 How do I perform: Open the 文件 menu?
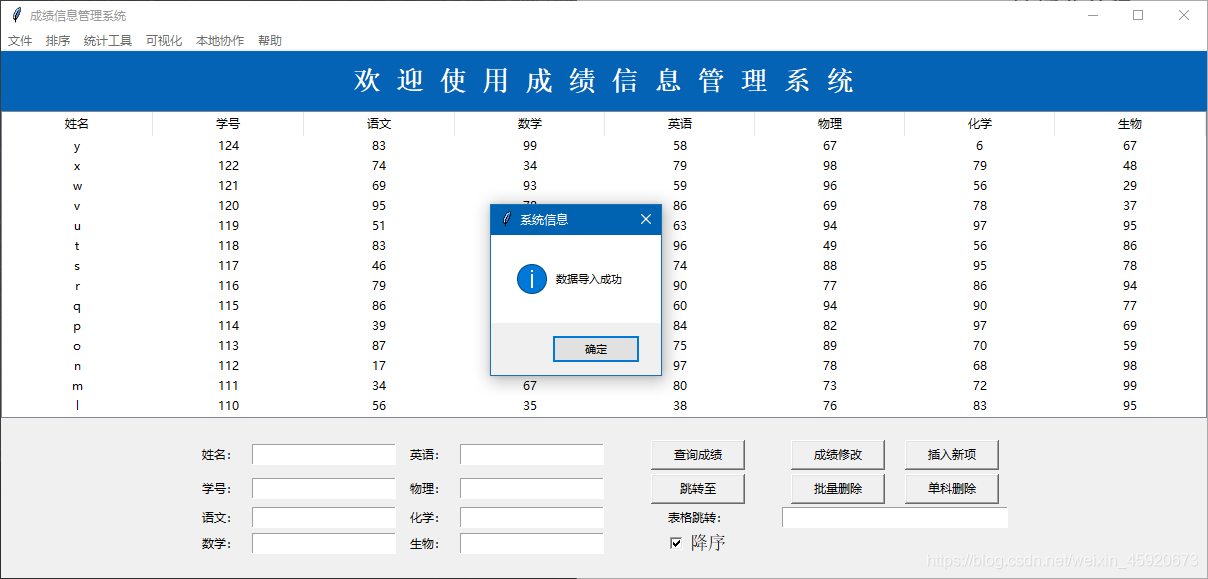20,41
